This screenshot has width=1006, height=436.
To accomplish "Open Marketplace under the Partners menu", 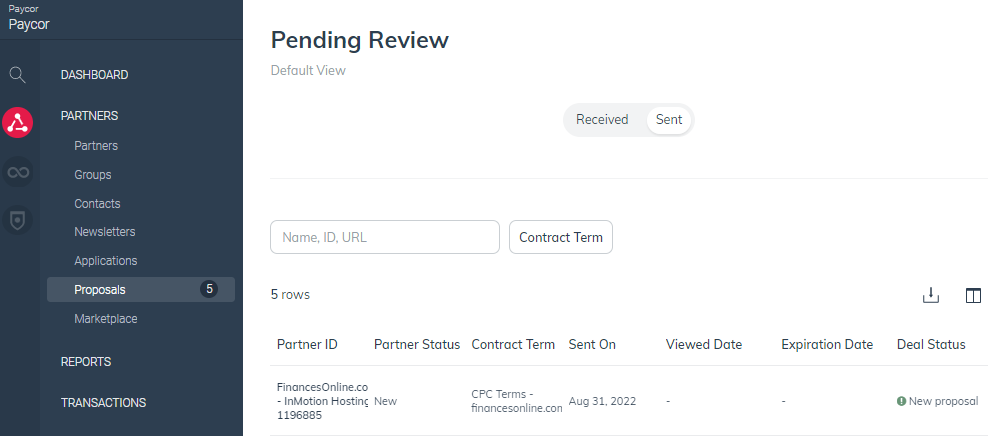I will click(106, 319).
